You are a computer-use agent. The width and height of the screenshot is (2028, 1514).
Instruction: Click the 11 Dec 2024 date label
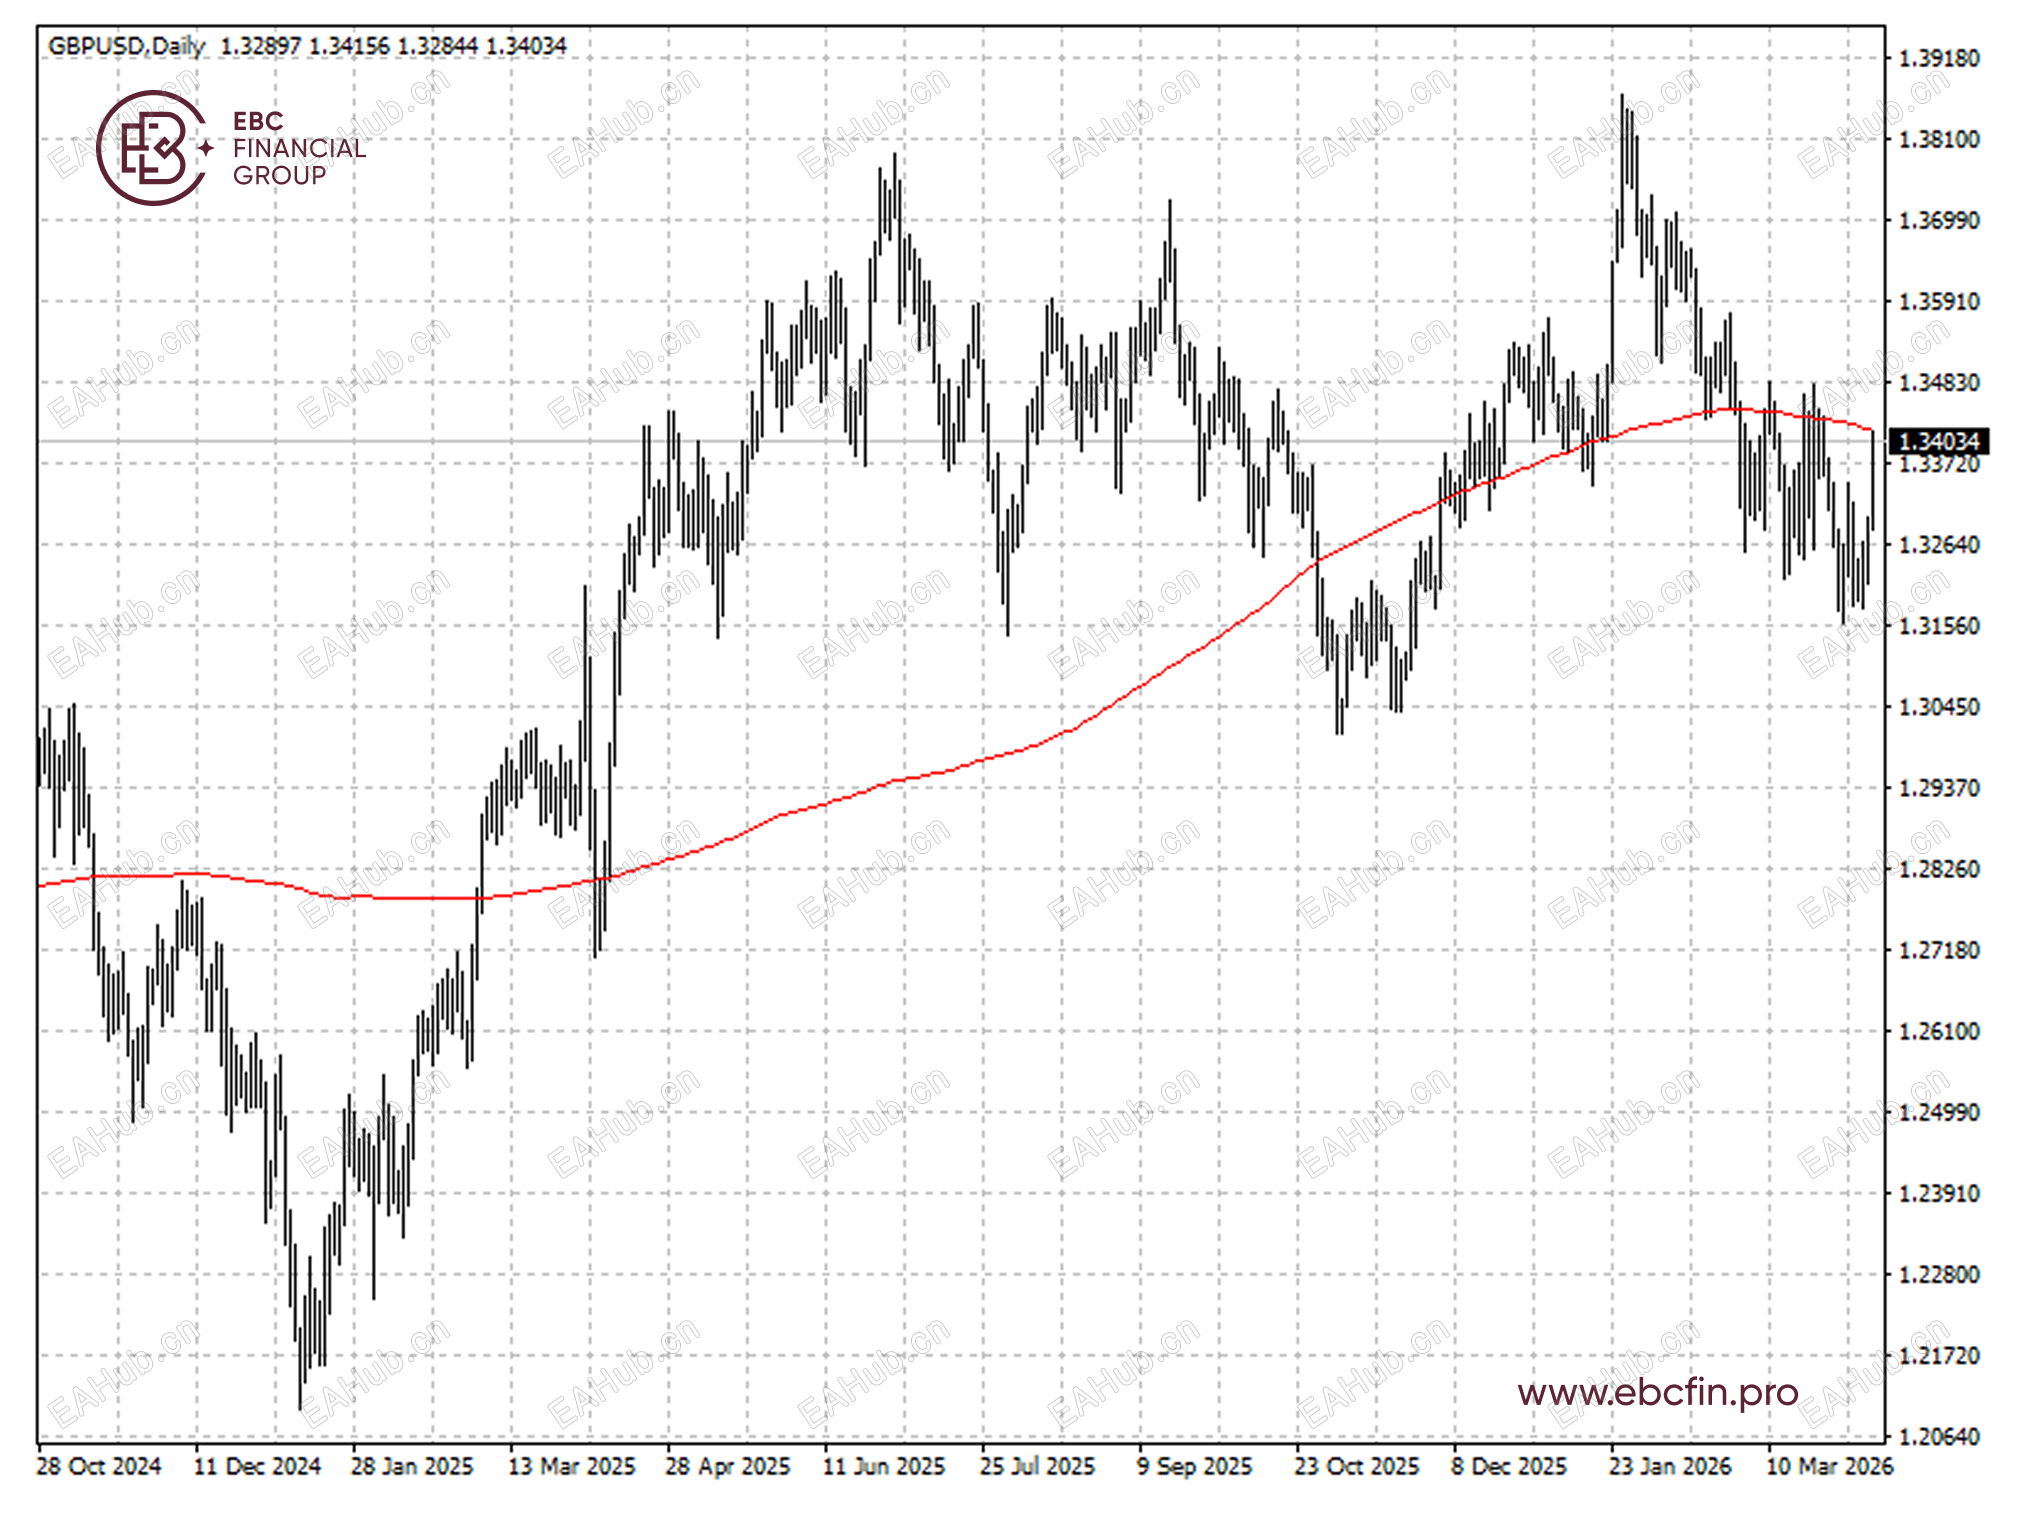[x=256, y=1466]
